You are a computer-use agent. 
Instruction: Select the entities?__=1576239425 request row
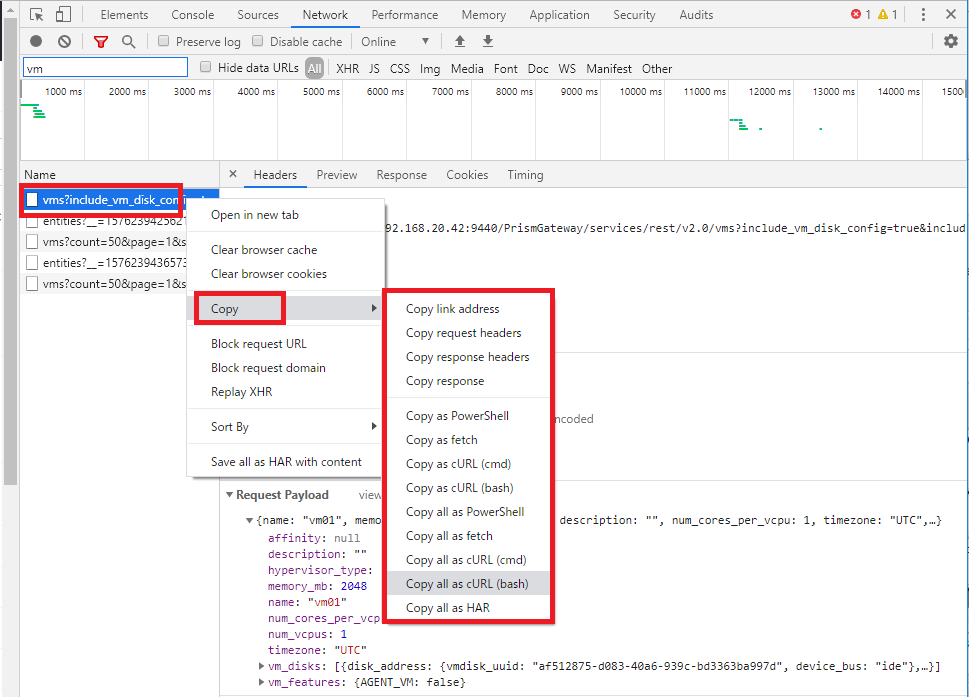[x=104, y=221]
